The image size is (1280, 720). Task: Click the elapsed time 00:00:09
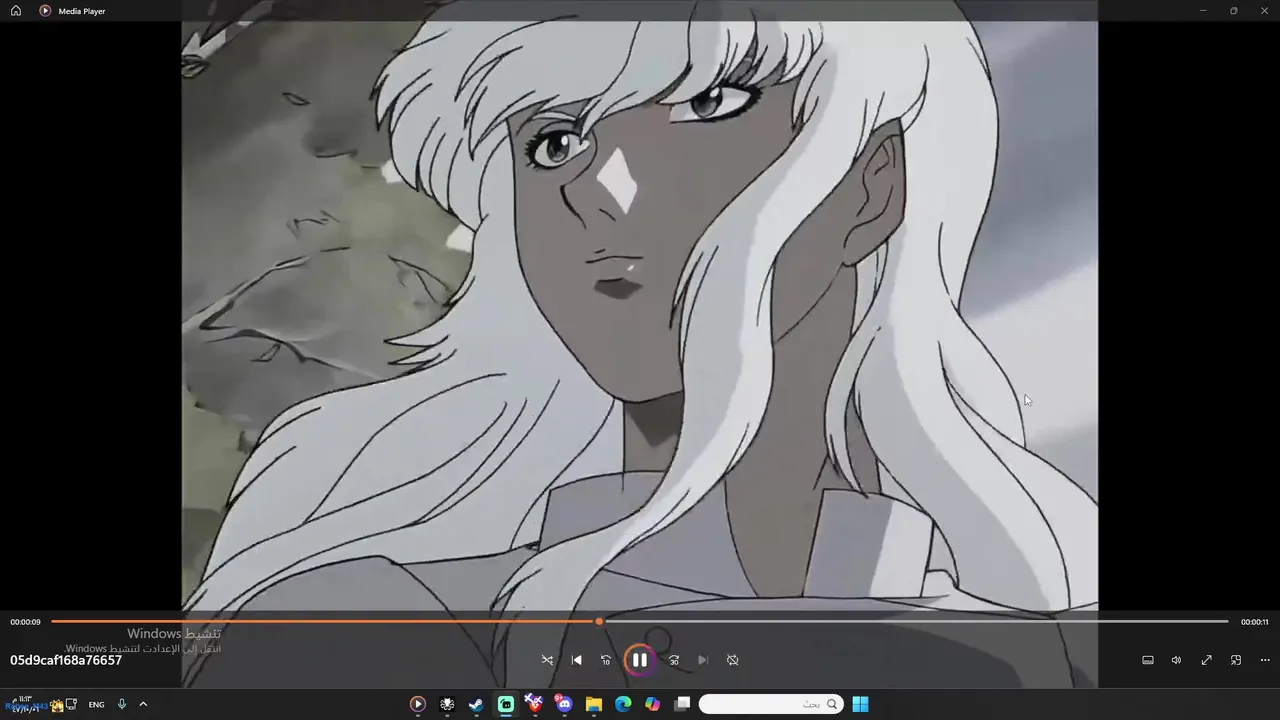tap(25, 622)
